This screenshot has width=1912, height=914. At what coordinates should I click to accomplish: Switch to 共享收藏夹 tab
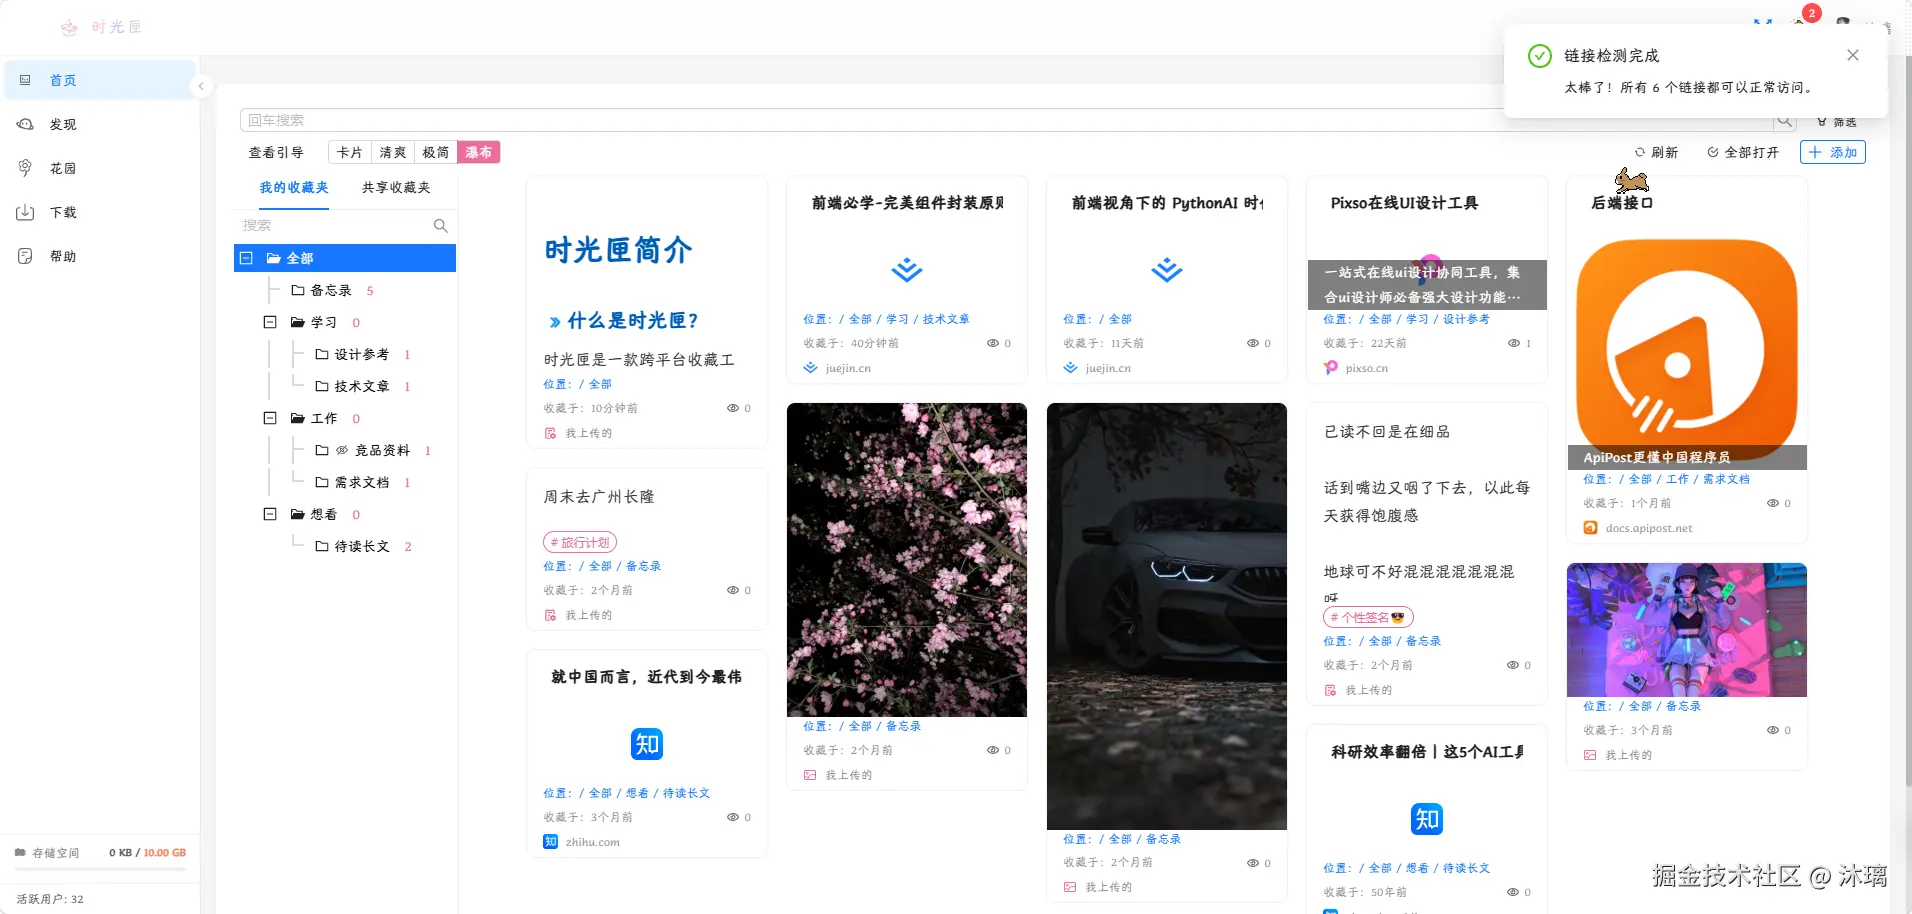click(396, 188)
